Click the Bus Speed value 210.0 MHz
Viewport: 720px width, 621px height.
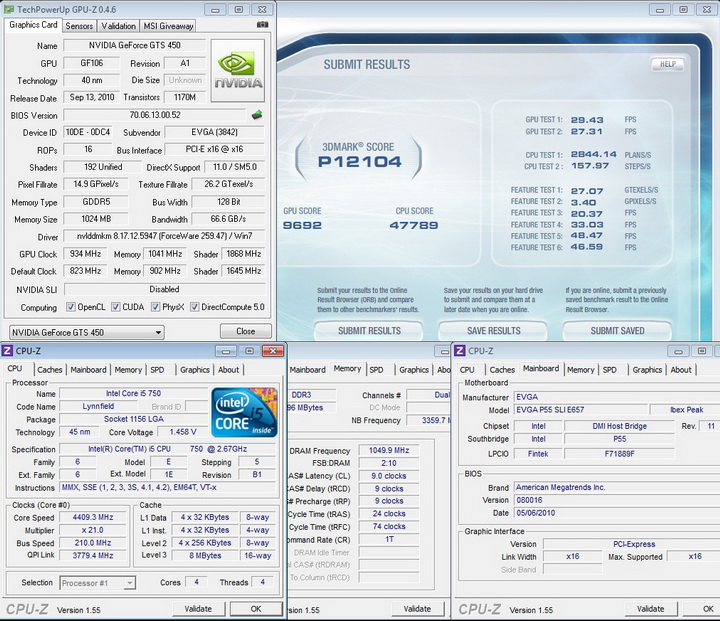pos(93,543)
